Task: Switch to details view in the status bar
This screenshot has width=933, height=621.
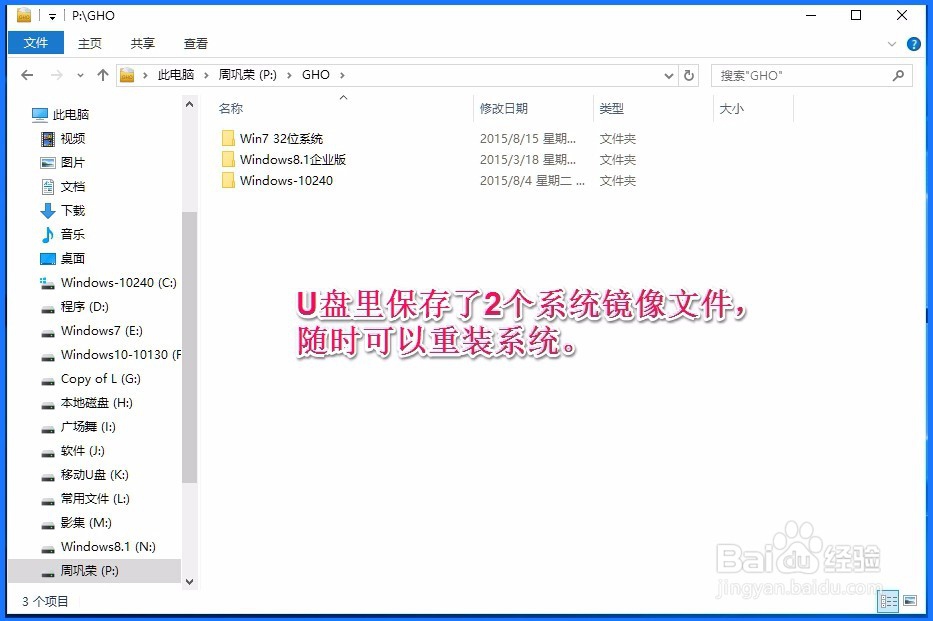Action: click(x=888, y=601)
